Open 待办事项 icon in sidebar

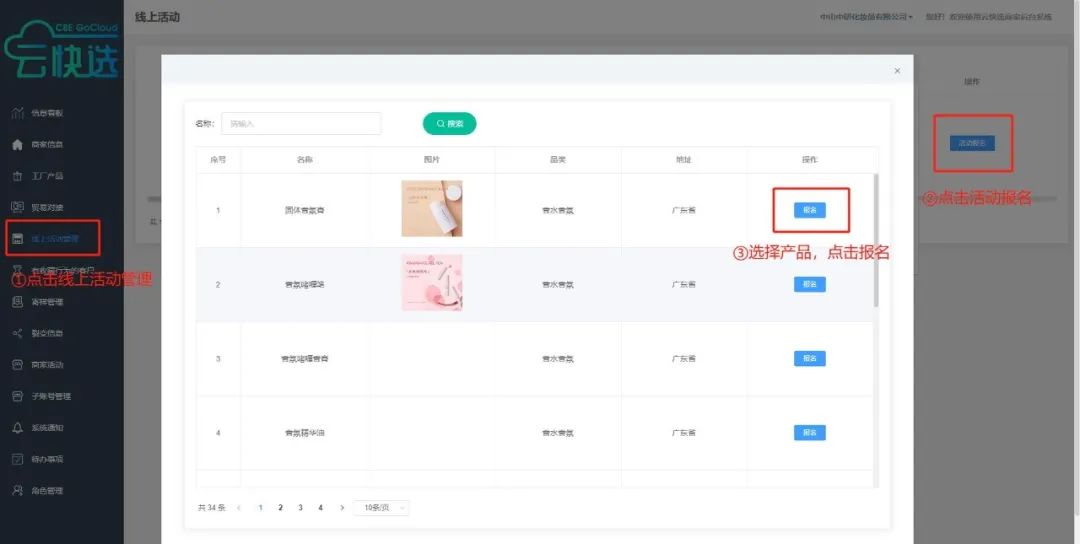(17, 459)
